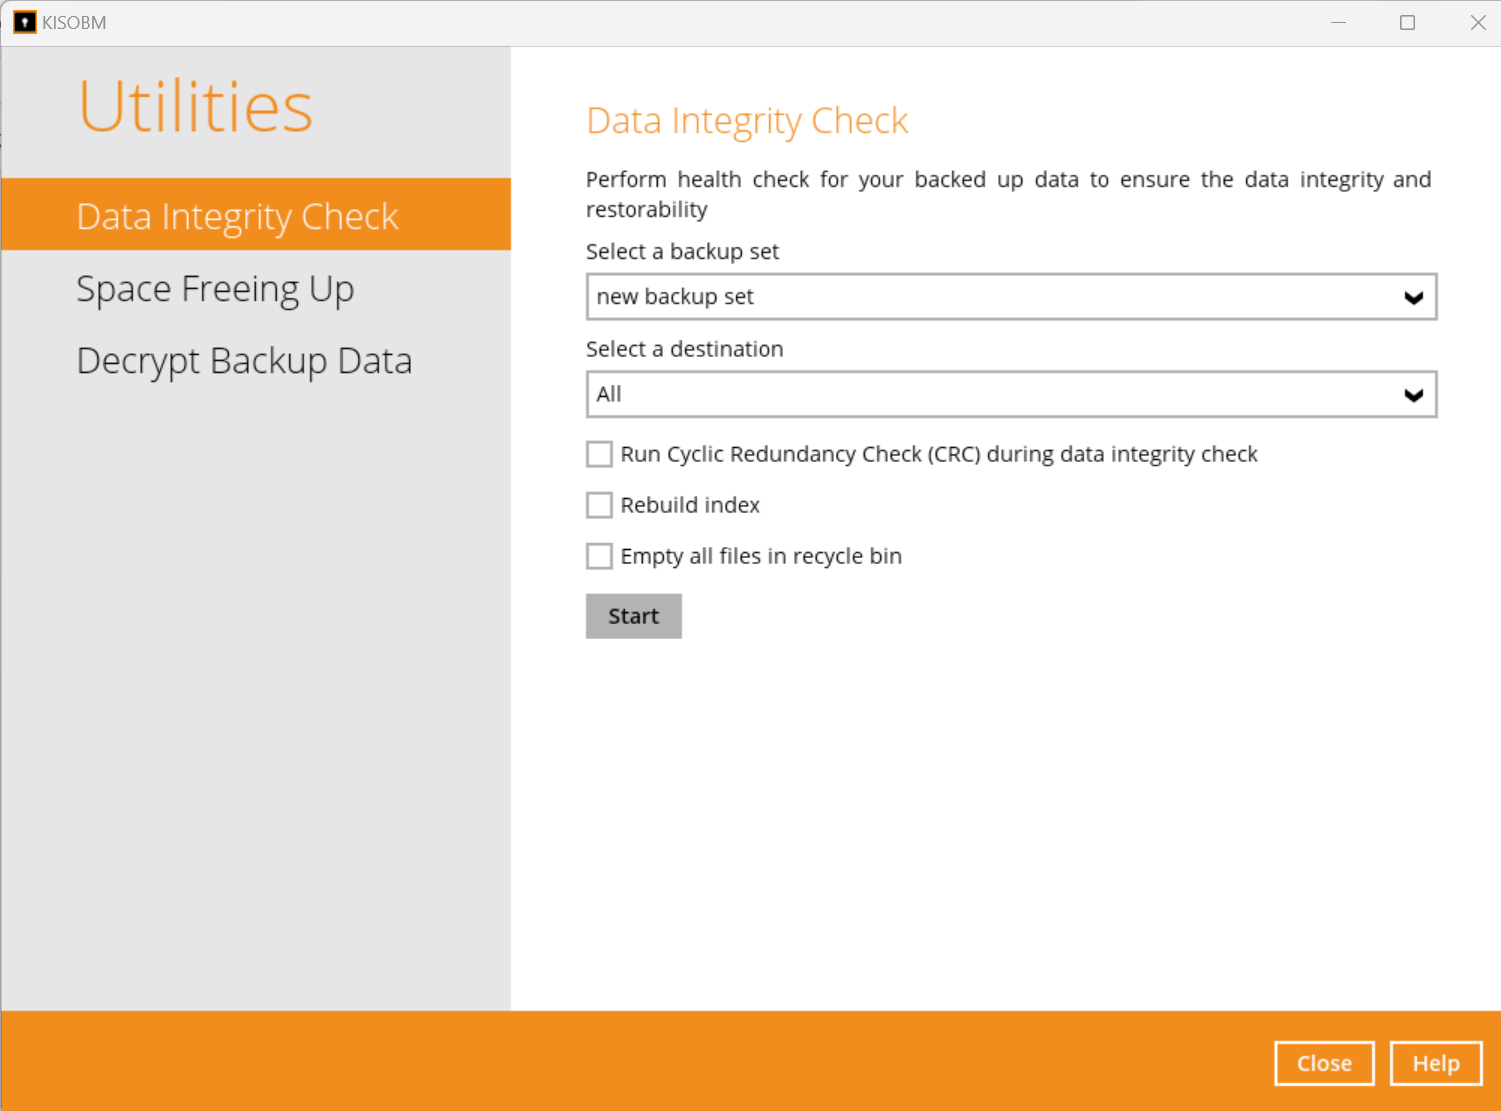Close the window using the title bar X

tap(1477, 22)
